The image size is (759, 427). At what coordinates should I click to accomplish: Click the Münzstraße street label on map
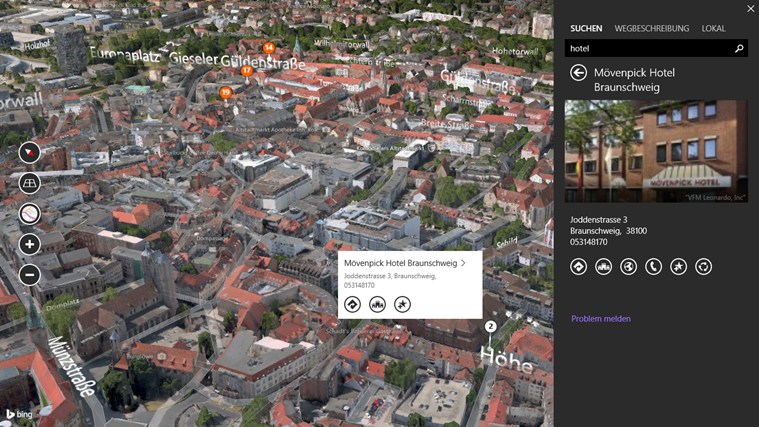72,366
